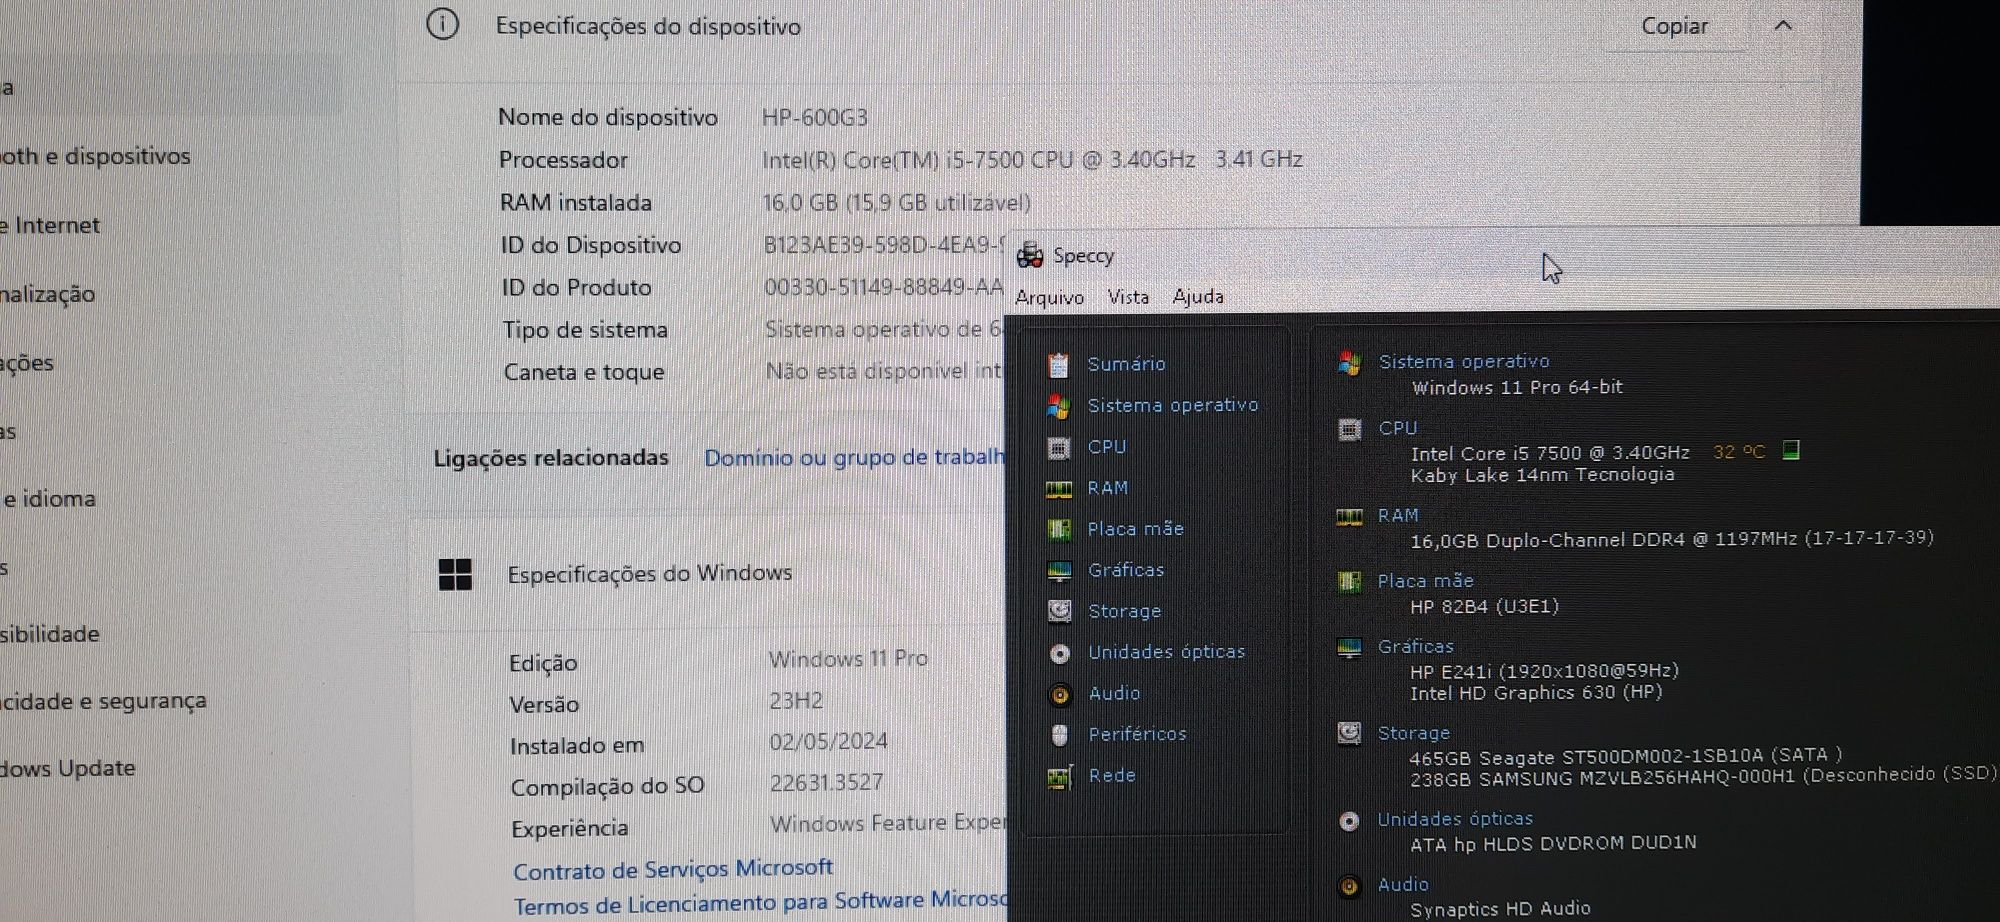Click Unidades ópticas heading link in Speccy summary

[1455, 819]
